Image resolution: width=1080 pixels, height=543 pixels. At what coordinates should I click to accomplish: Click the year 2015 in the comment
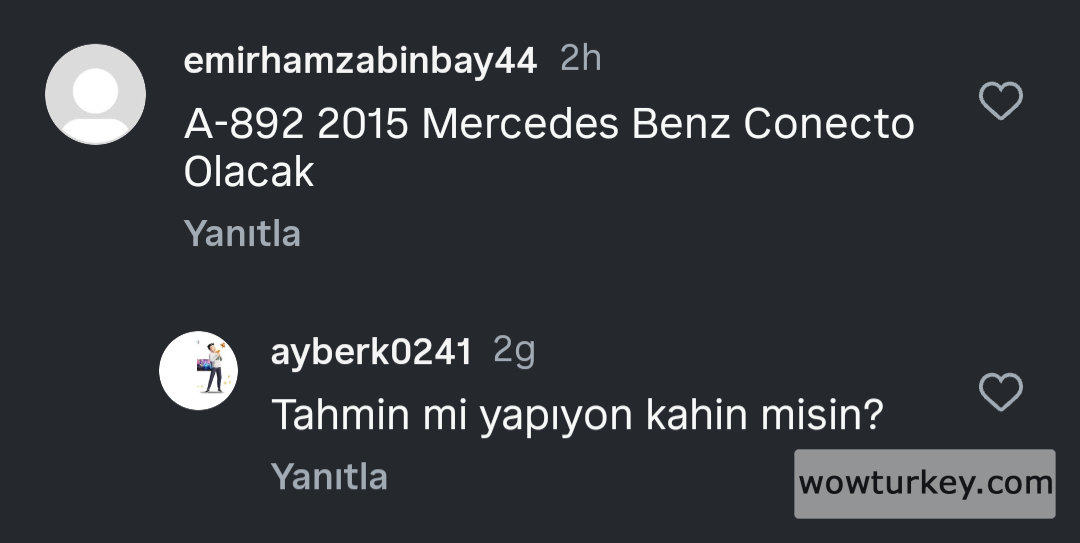click(363, 125)
